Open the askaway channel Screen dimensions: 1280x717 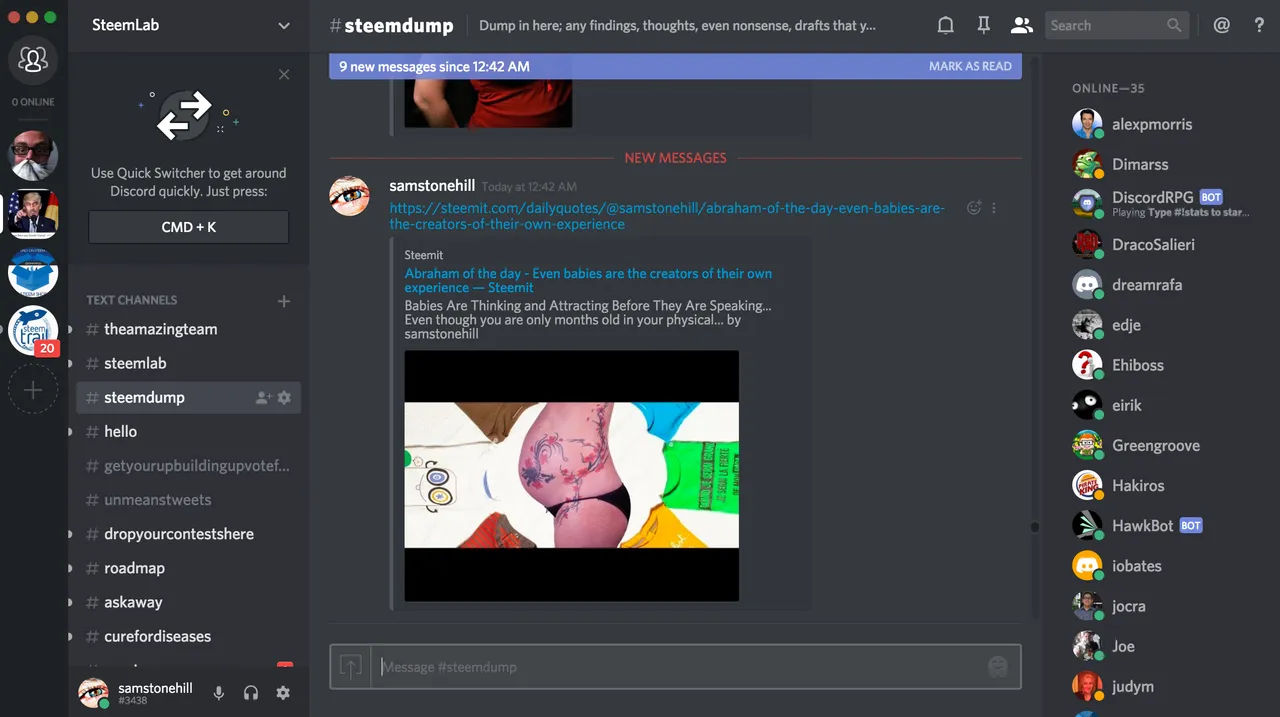189,601
